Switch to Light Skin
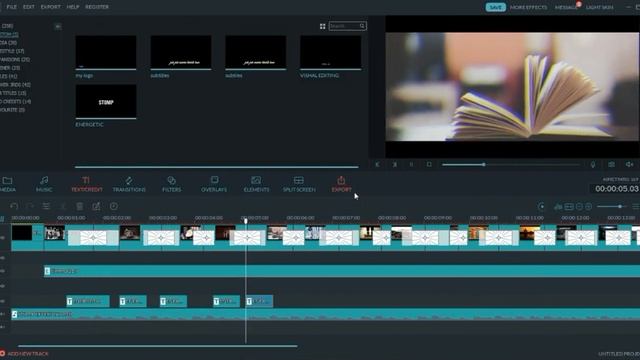The width and height of the screenshot is (640, 360). tap(600, 7)
